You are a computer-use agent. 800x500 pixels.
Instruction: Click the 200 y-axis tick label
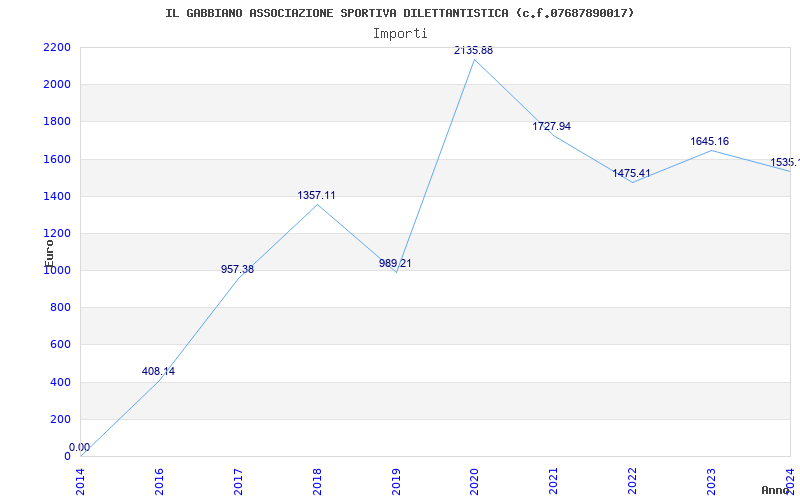click(61, 420)
